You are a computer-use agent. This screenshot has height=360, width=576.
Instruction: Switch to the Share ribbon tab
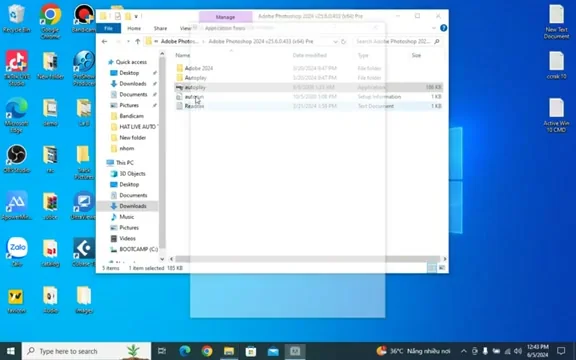pos(160,28)
